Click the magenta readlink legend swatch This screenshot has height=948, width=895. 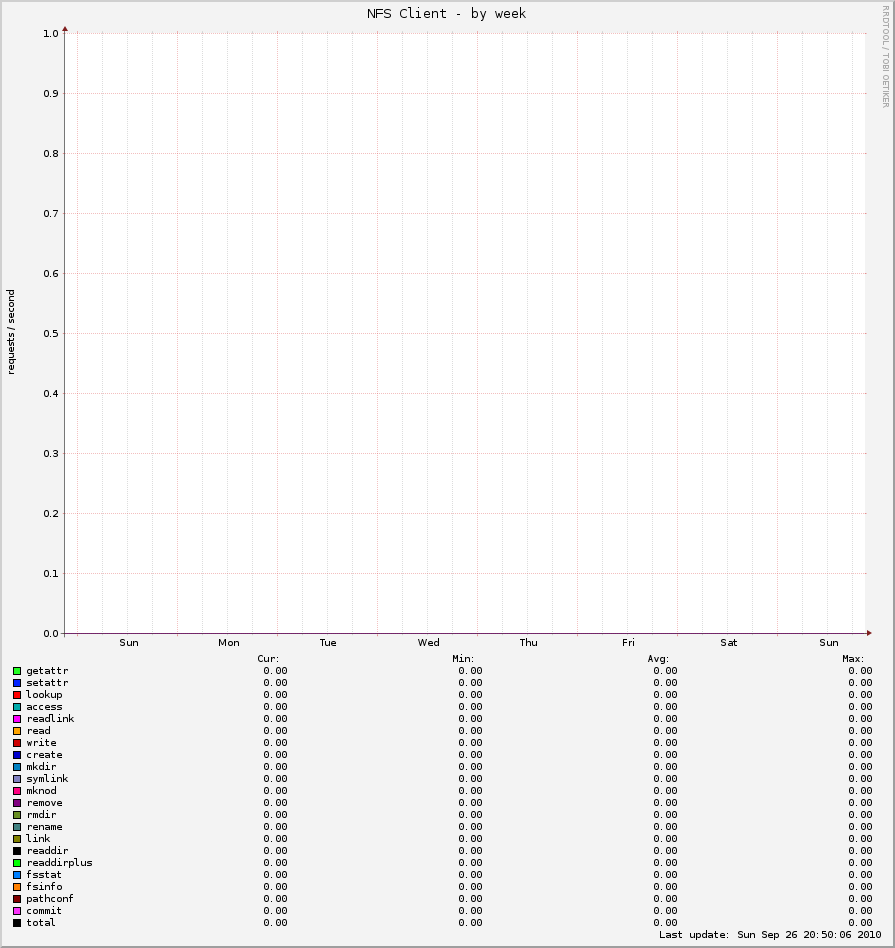pyautogui.click(x=17, y=719)
